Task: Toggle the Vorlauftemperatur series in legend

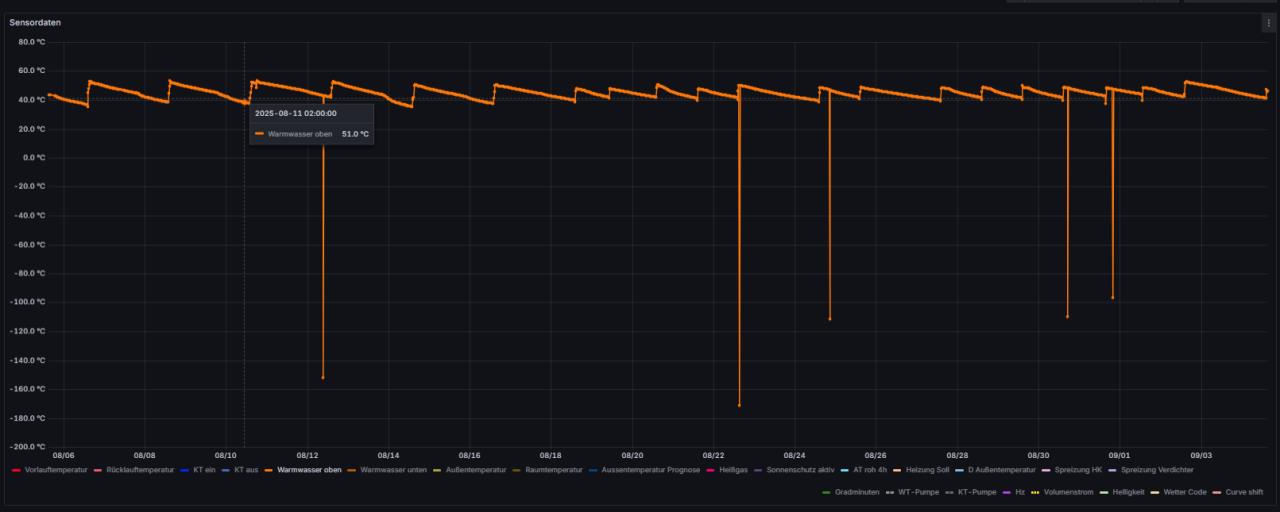Action: click(56, 470)
